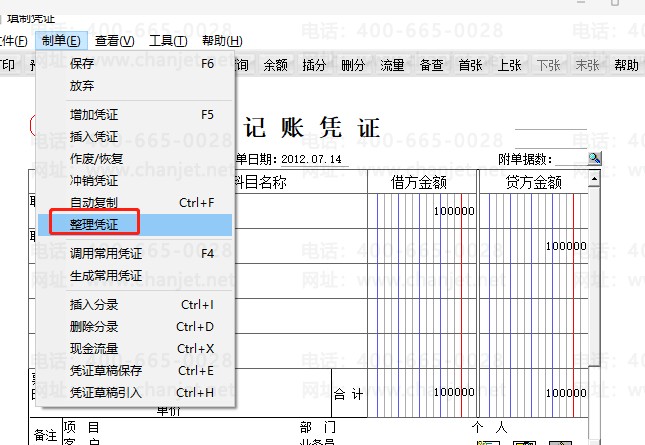
Task: Click the toolbar 帮助 button
Action: coord(626,65)
